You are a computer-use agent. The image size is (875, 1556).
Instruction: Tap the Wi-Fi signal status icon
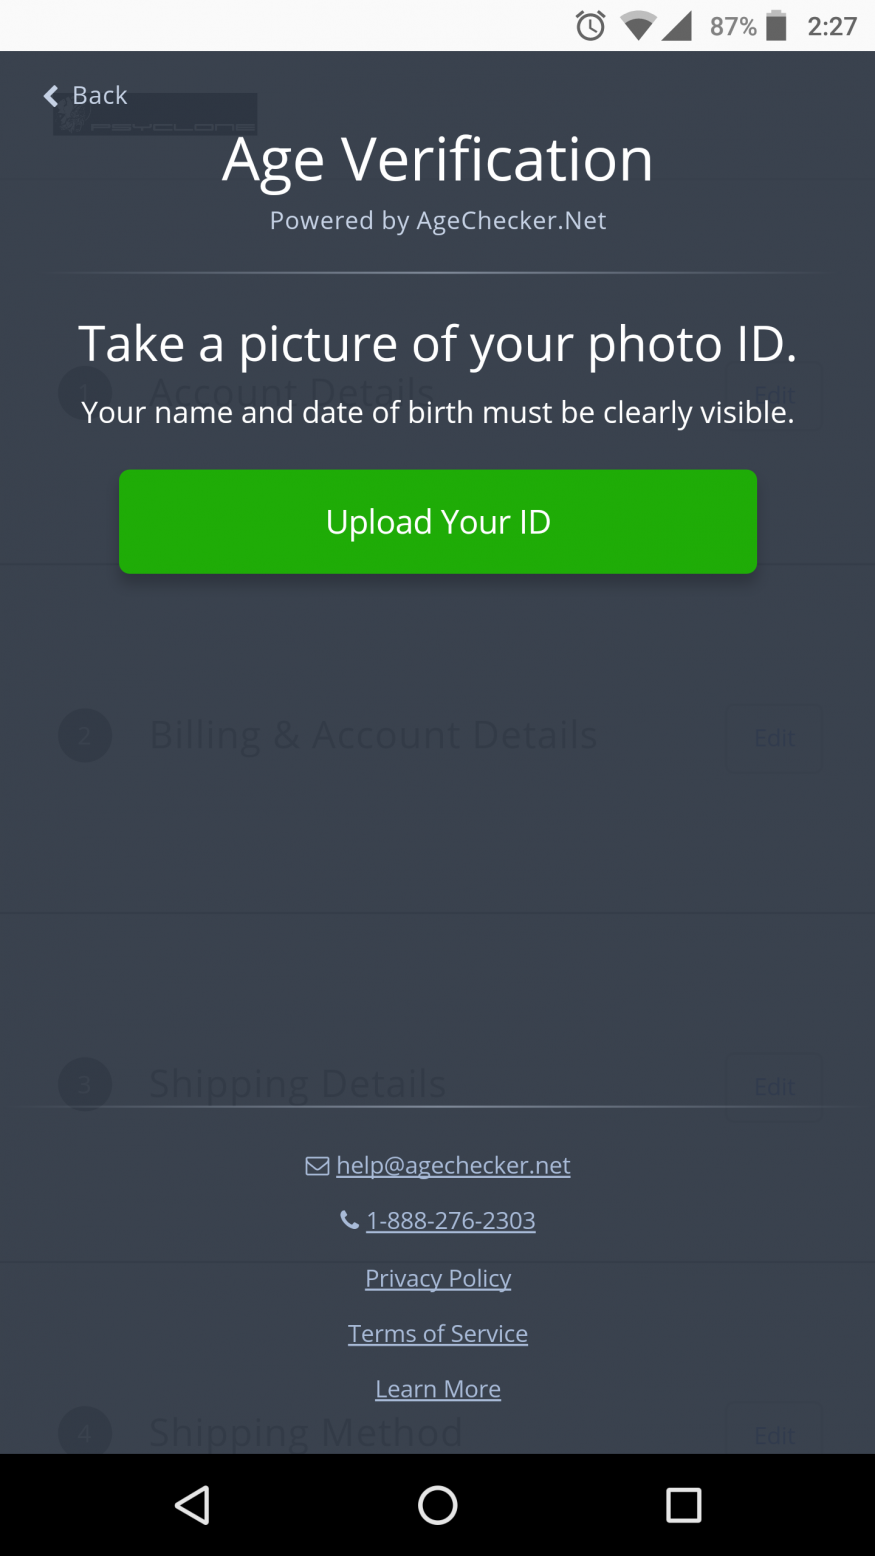(x=637, y=26)
